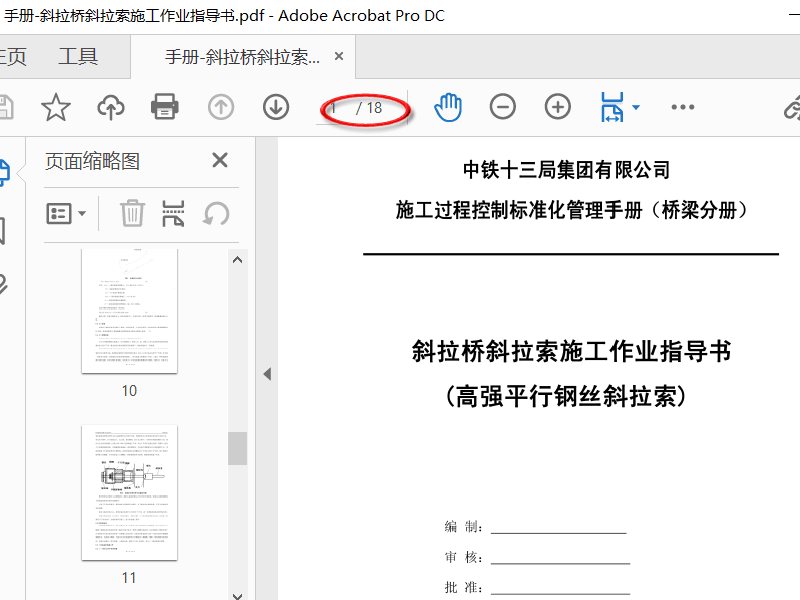Screen dimensions: 800x600
Task: Go to next page down arrow
Action: point(276,107)
